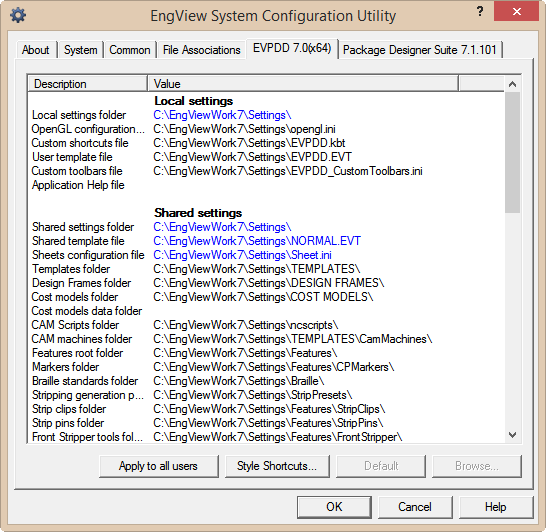Go to File Associations tab
Viewport: 546px width, 532px height.
pyautogui.click(x=201, y=50)
